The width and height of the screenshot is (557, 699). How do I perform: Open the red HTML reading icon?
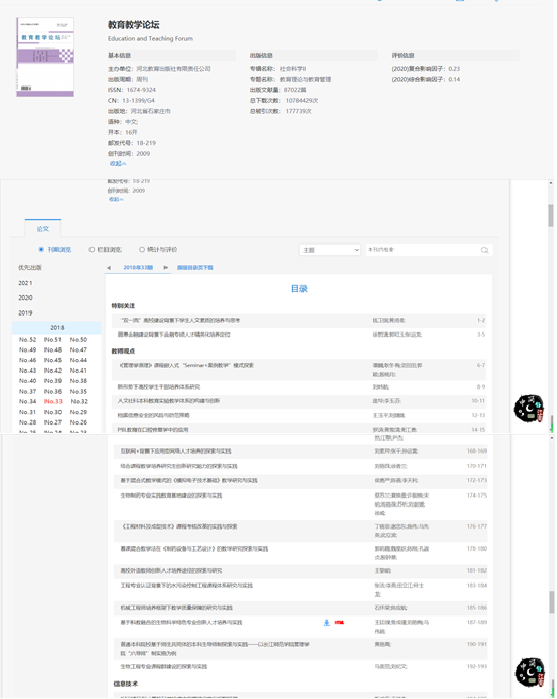point(339,623)
